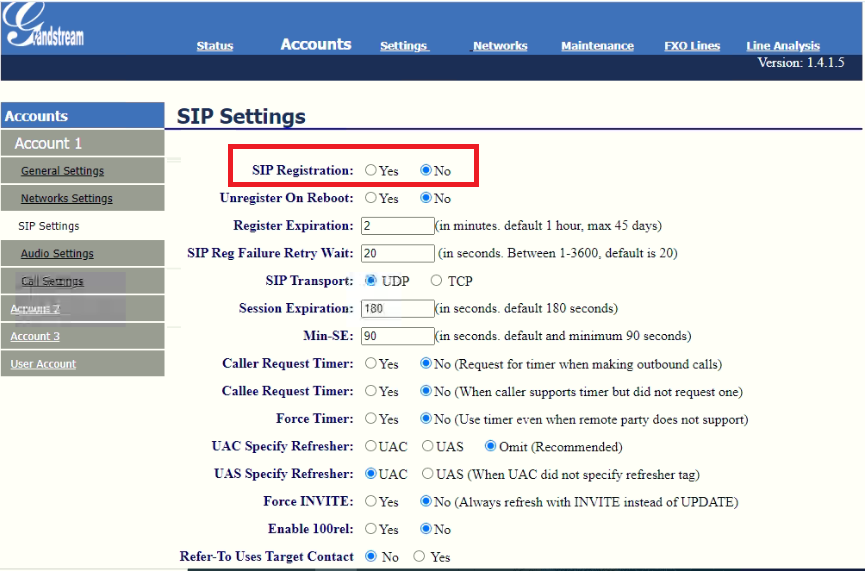Open the Networks page
This screenshot has height=571, width=865.
(x=500, y=46)
